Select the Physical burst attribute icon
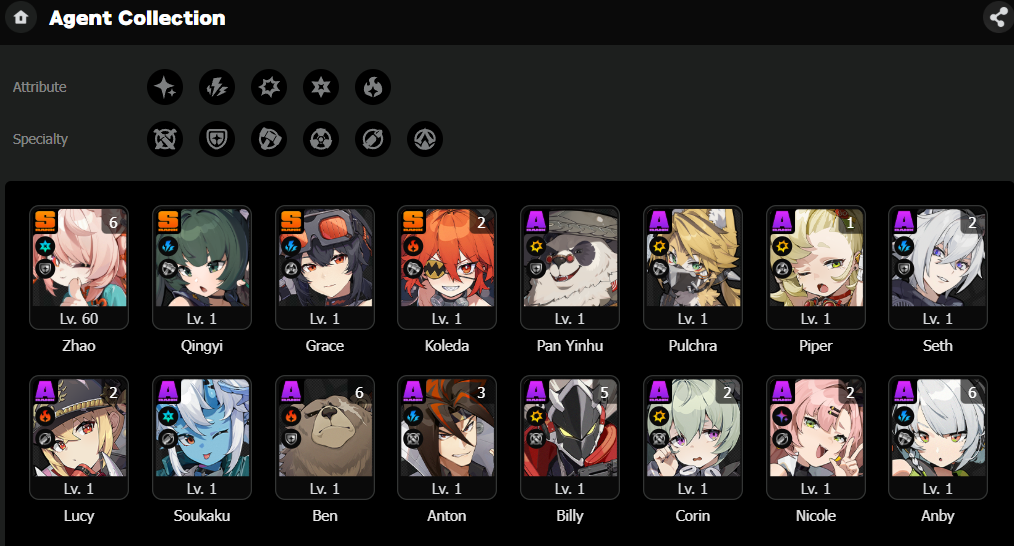 pos(269,87)
